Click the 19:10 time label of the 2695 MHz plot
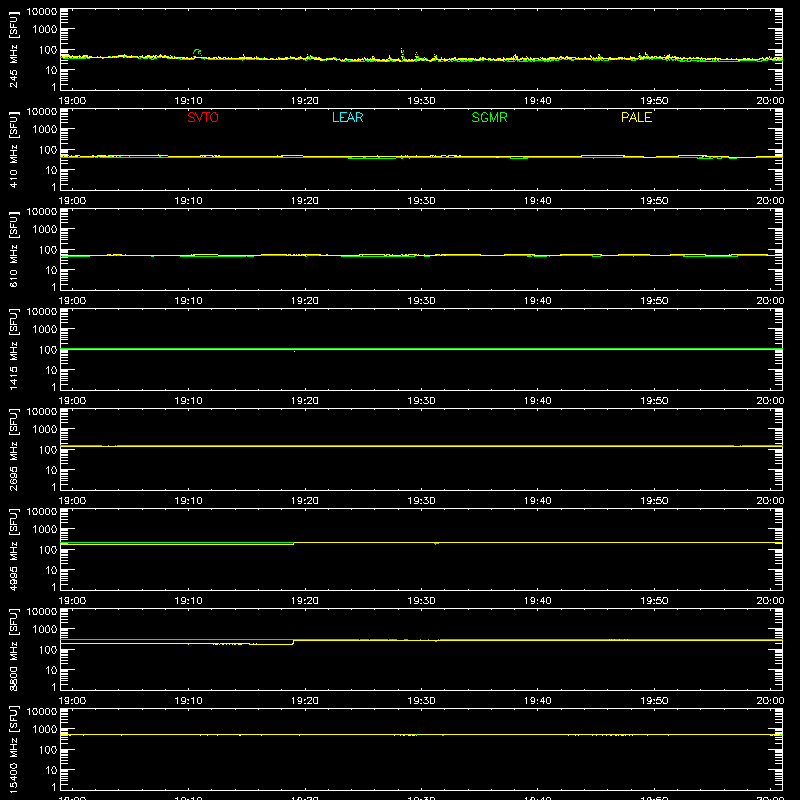Viewport: 800px width, 800px height. (x=189, y=501)
